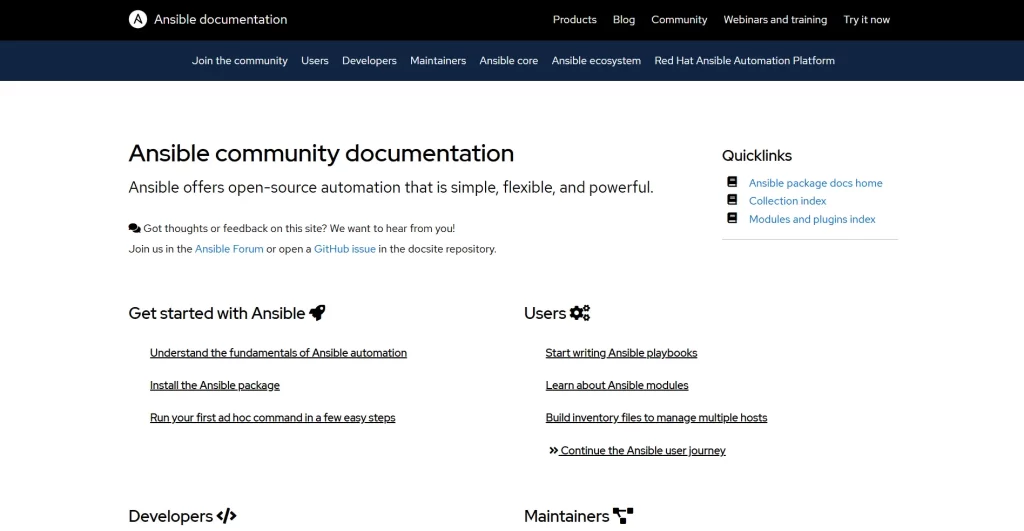Click the gears icon next to Users heading
The width and height of the screenshot is (1024, 531).
click(580, 313)
